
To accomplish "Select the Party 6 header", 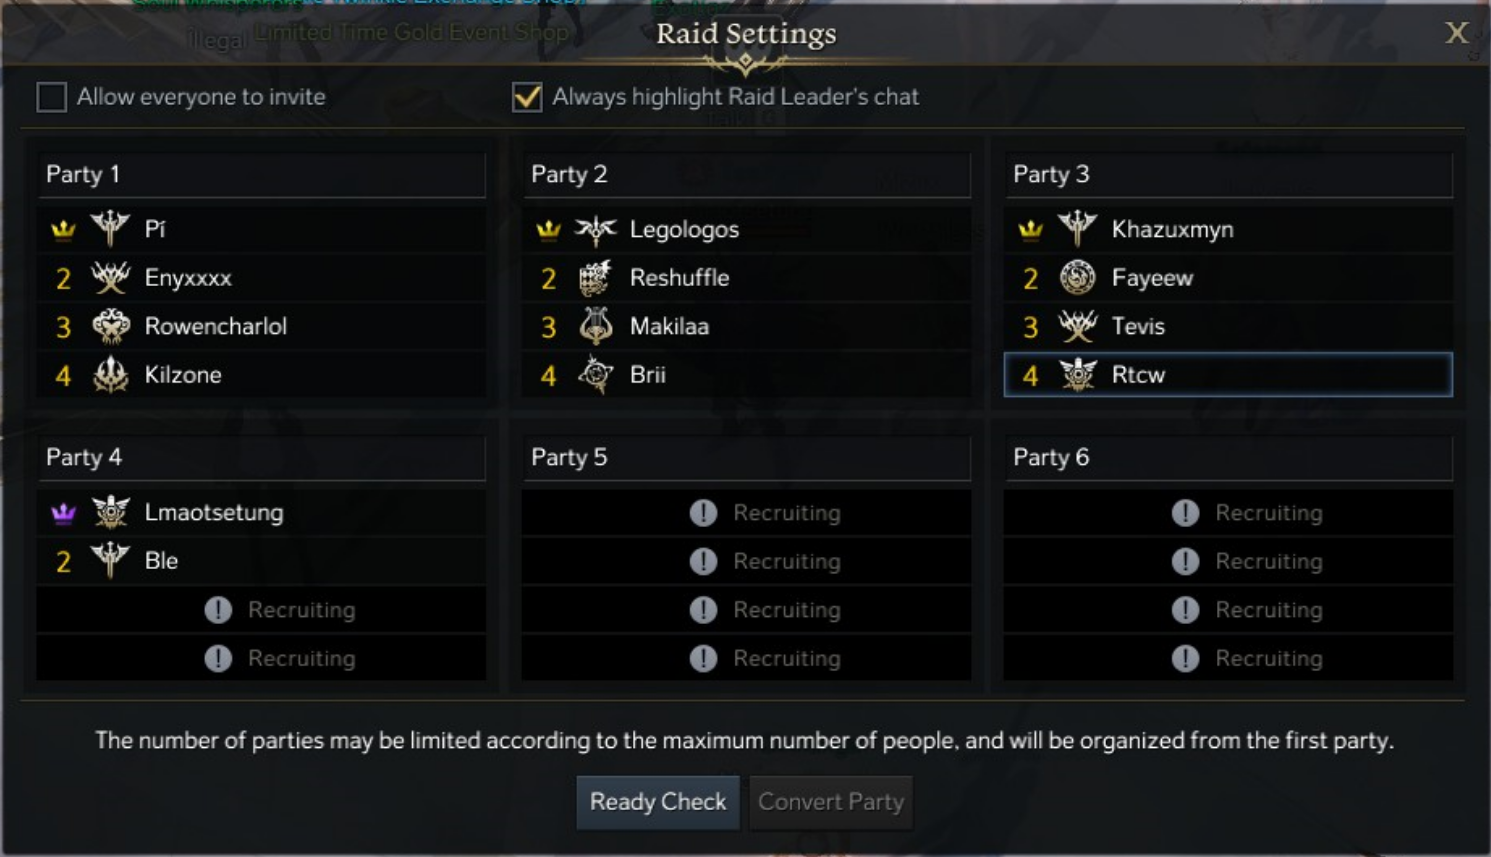I will [x=1227, y=457].
